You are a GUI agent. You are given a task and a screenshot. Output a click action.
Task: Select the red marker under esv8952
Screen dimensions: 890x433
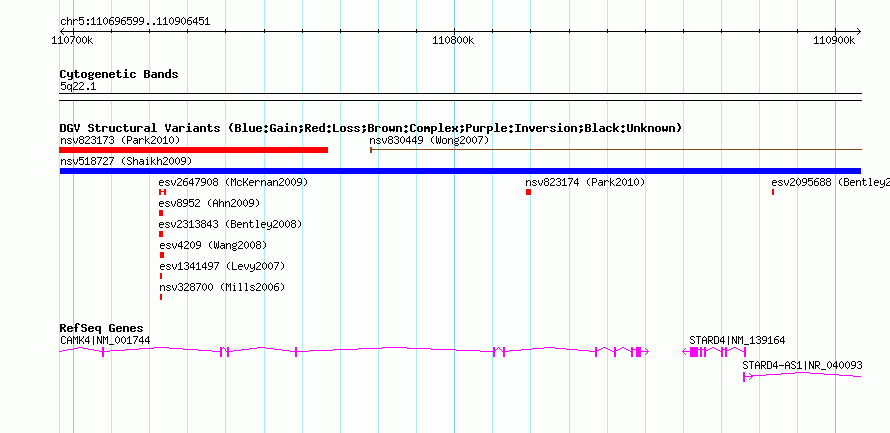click(161, 213)
